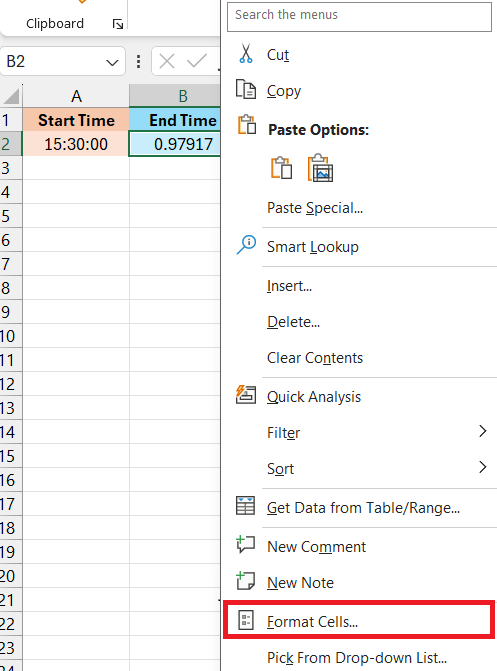Open Smart Lookup magnifier icon
Screen dimensions: 497x671
(x=246, y=245)
